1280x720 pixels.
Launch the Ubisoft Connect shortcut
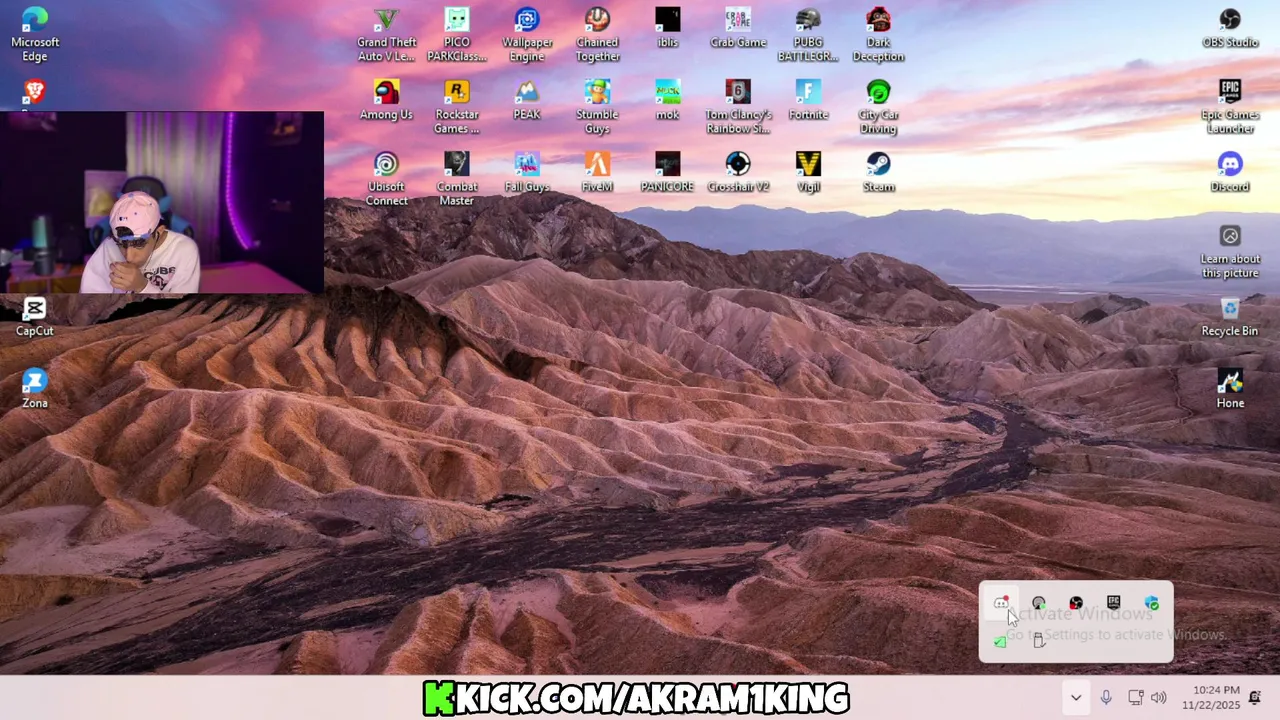click(x=387, y=178)
